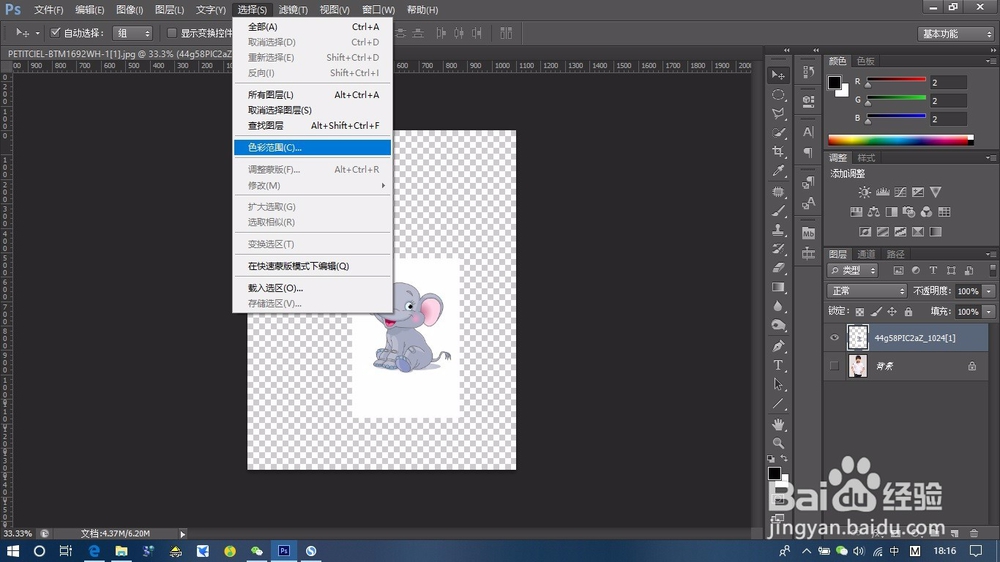Choose Edit in Quick Mask Mode
This screenshot has height=562, width=1000.
point(312,266)
